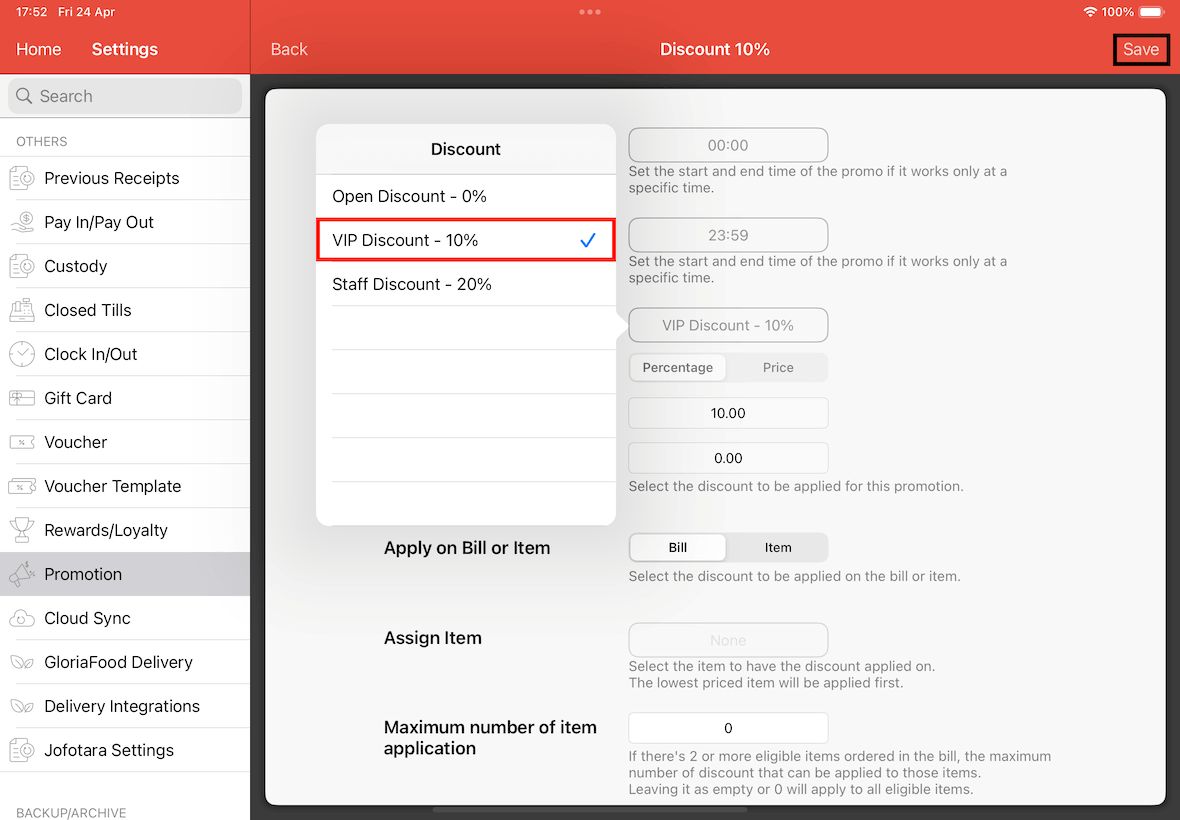Click the Gift Card icon
The width and height of the screenshot is (1180, 820).
click(x=22, y=398)
